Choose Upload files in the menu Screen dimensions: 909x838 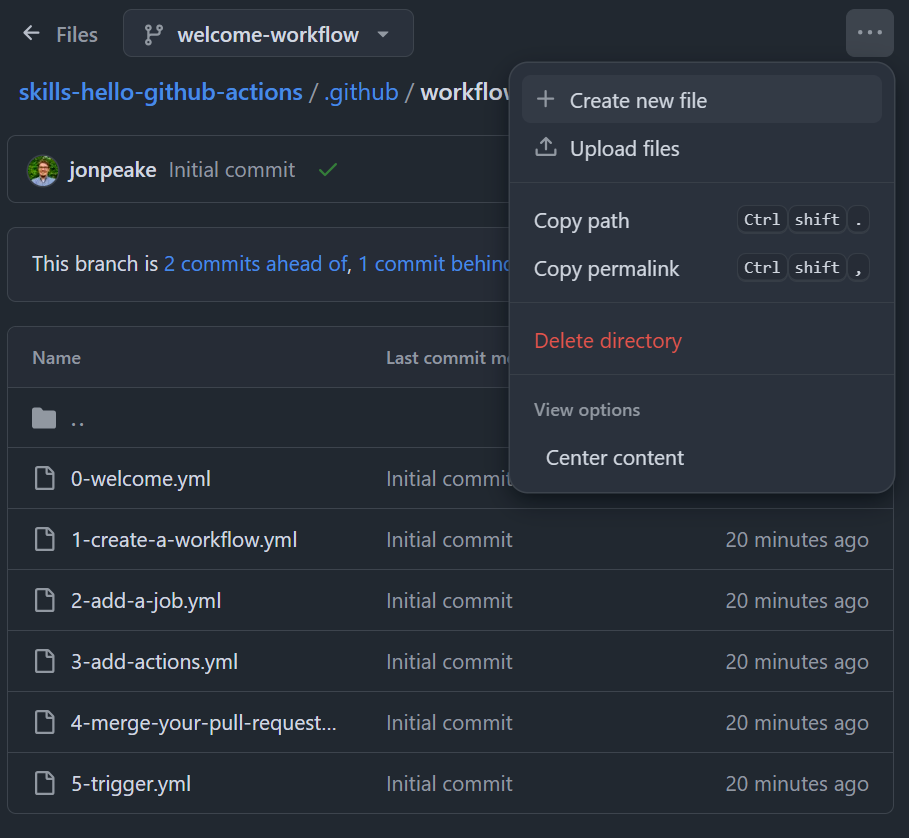pos(624,149)
